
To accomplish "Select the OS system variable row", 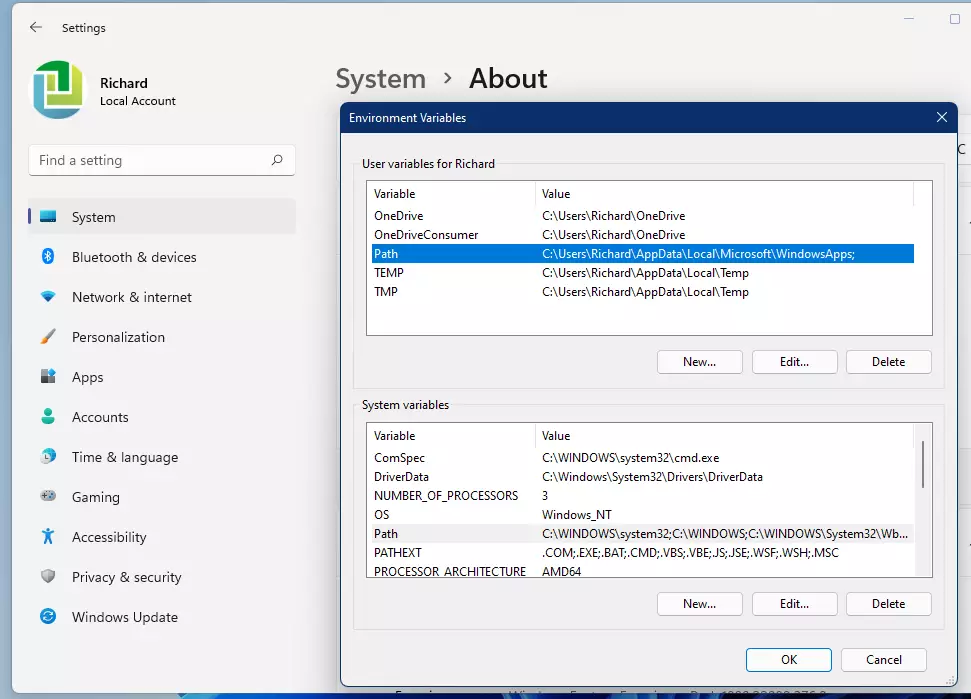I will pyautogui.click(x=643, y=515).
